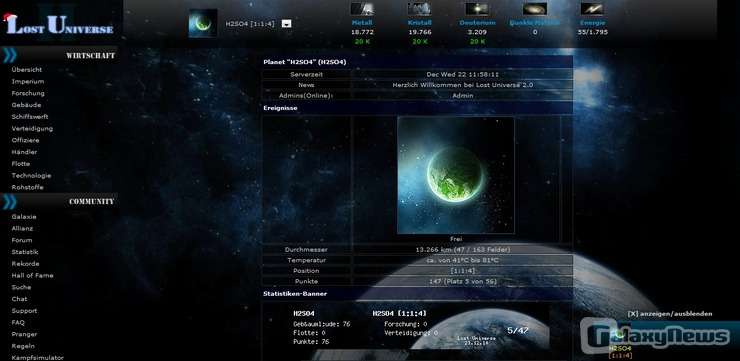Click the Energie lightning icon
This screenshot has width=740, height=361.
[x=592, y=9]
